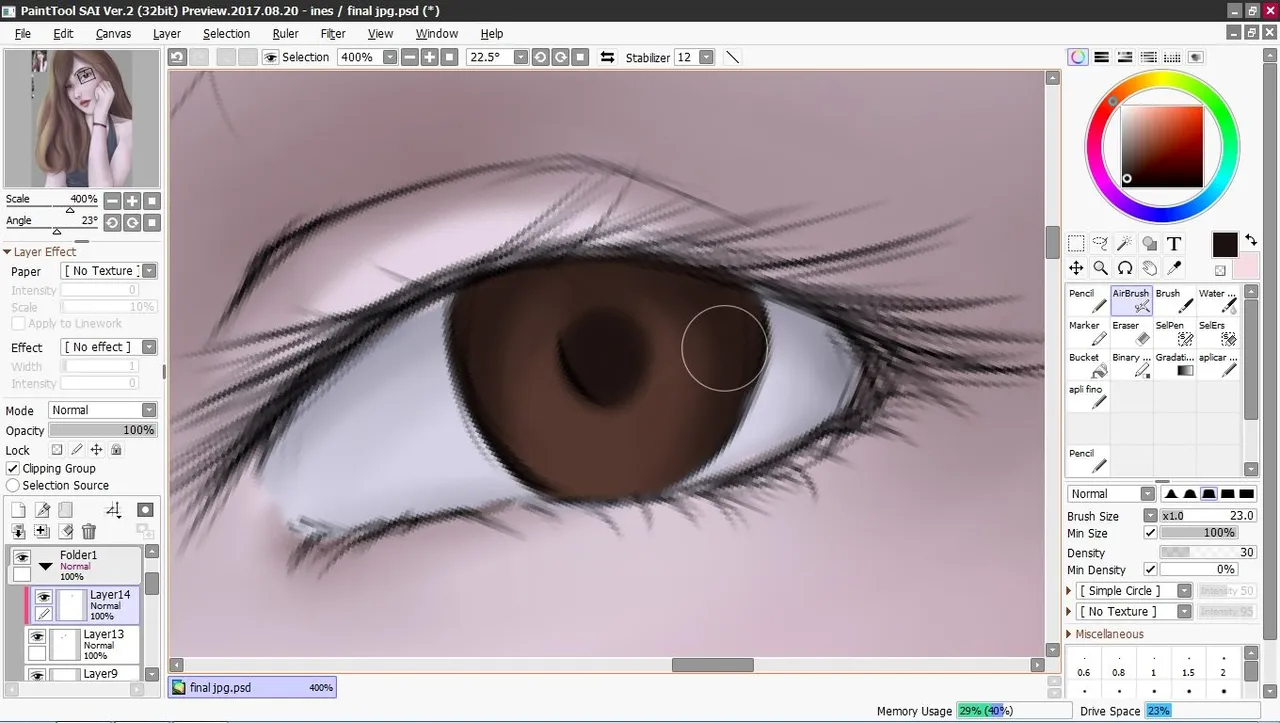Click the foreground color swatch
This screenshot has width=1280, height=723.
tap(1225, 244)
